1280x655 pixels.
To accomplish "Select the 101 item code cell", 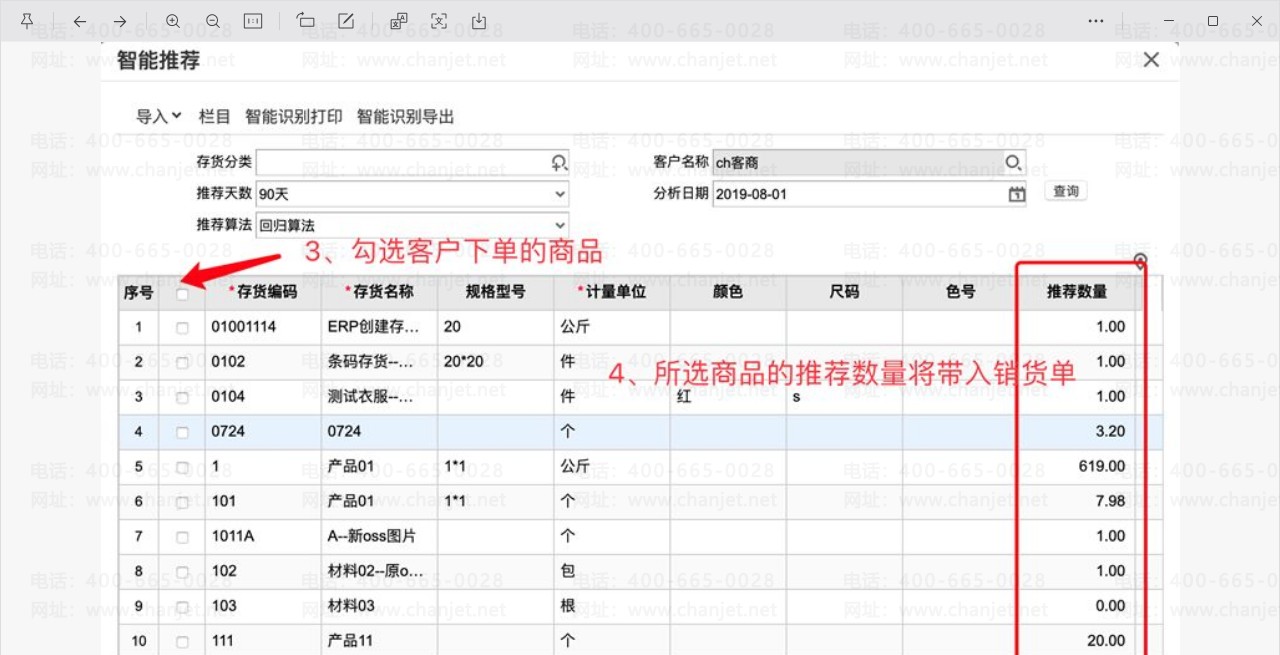I will click(264, 502).
